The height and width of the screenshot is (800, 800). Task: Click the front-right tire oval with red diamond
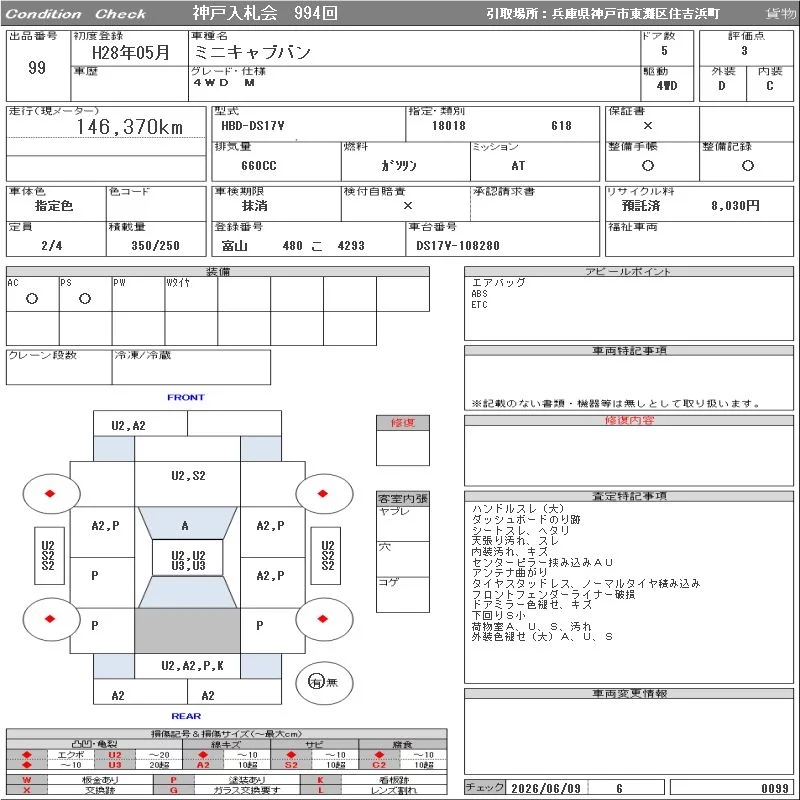[324, 493]
